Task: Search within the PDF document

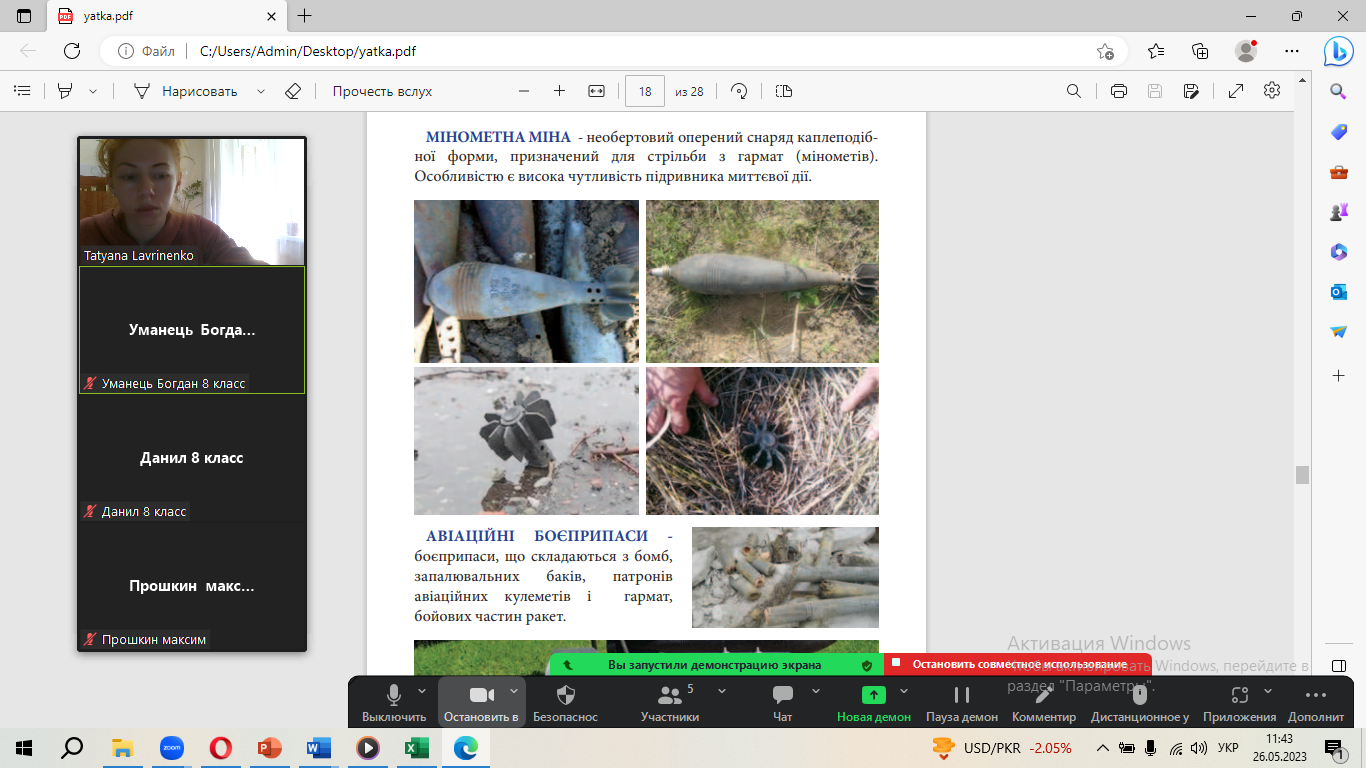Action: coord(1074,91)
